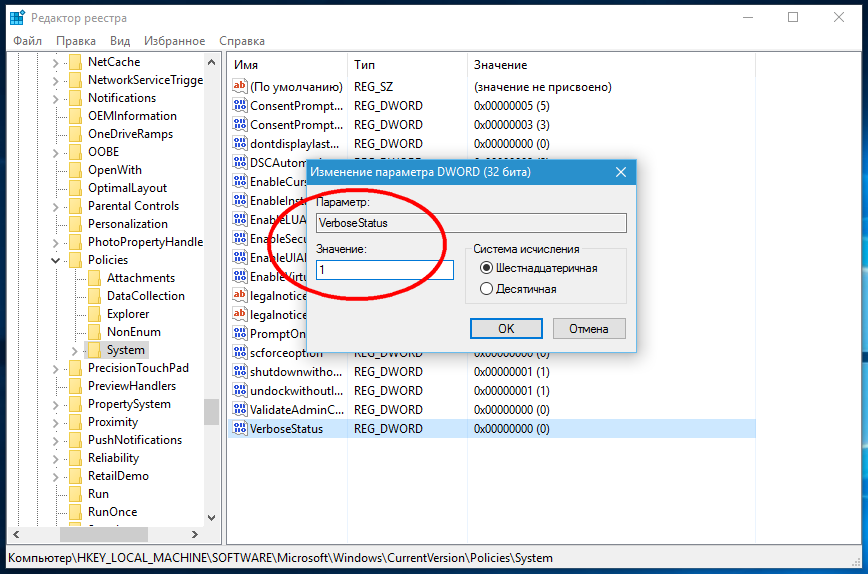
Task: Click the Значение input field with value 1
Action: point(385,270)
